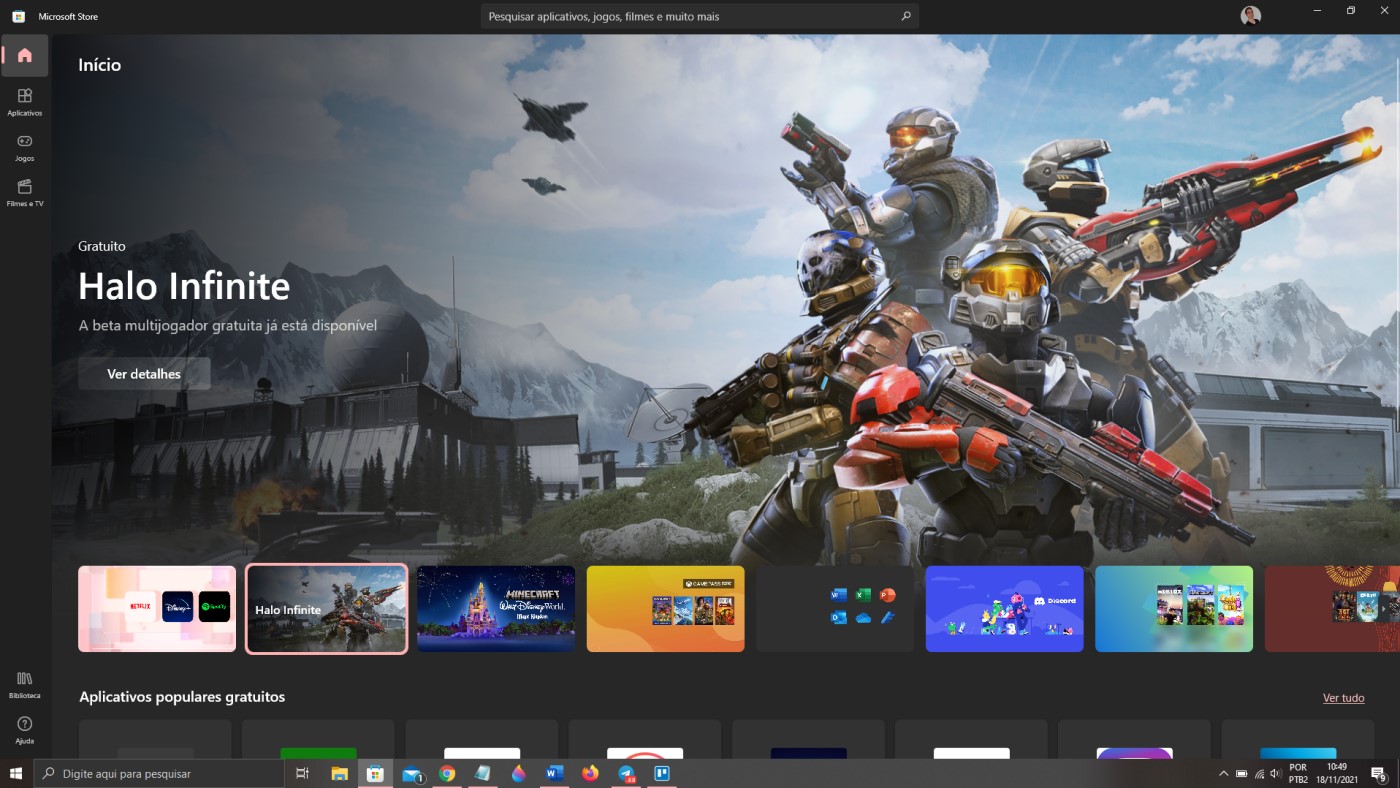Click the search magnifier icon in search box
This screenshot has width=1400, height=788.
(906, 16)
